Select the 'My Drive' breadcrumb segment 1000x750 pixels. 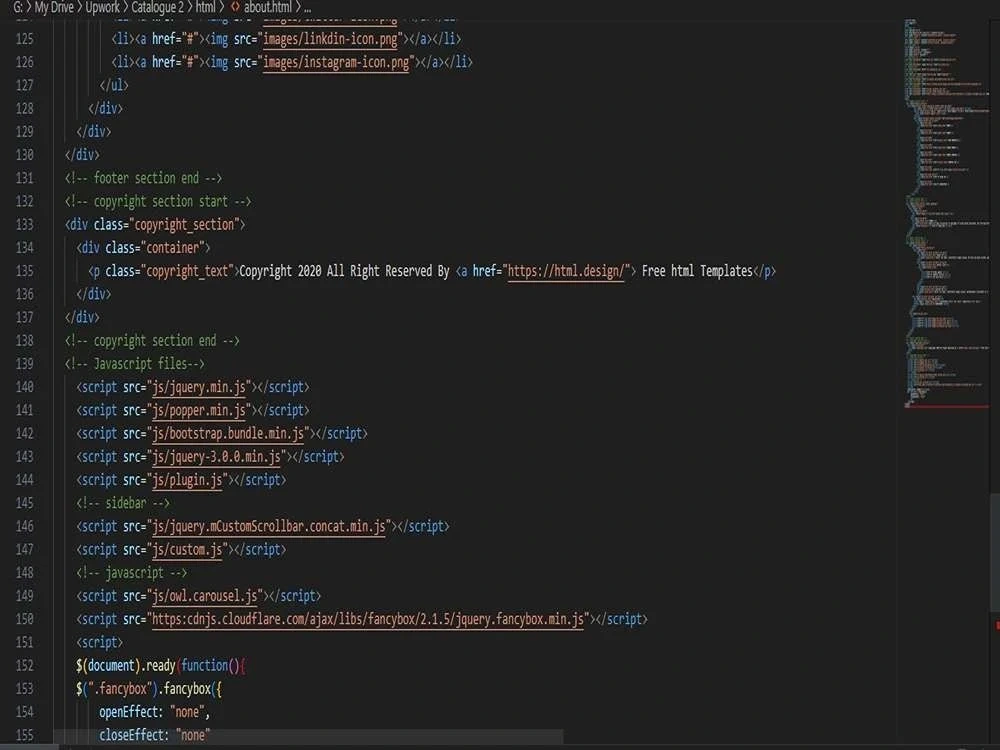point(54,7)
